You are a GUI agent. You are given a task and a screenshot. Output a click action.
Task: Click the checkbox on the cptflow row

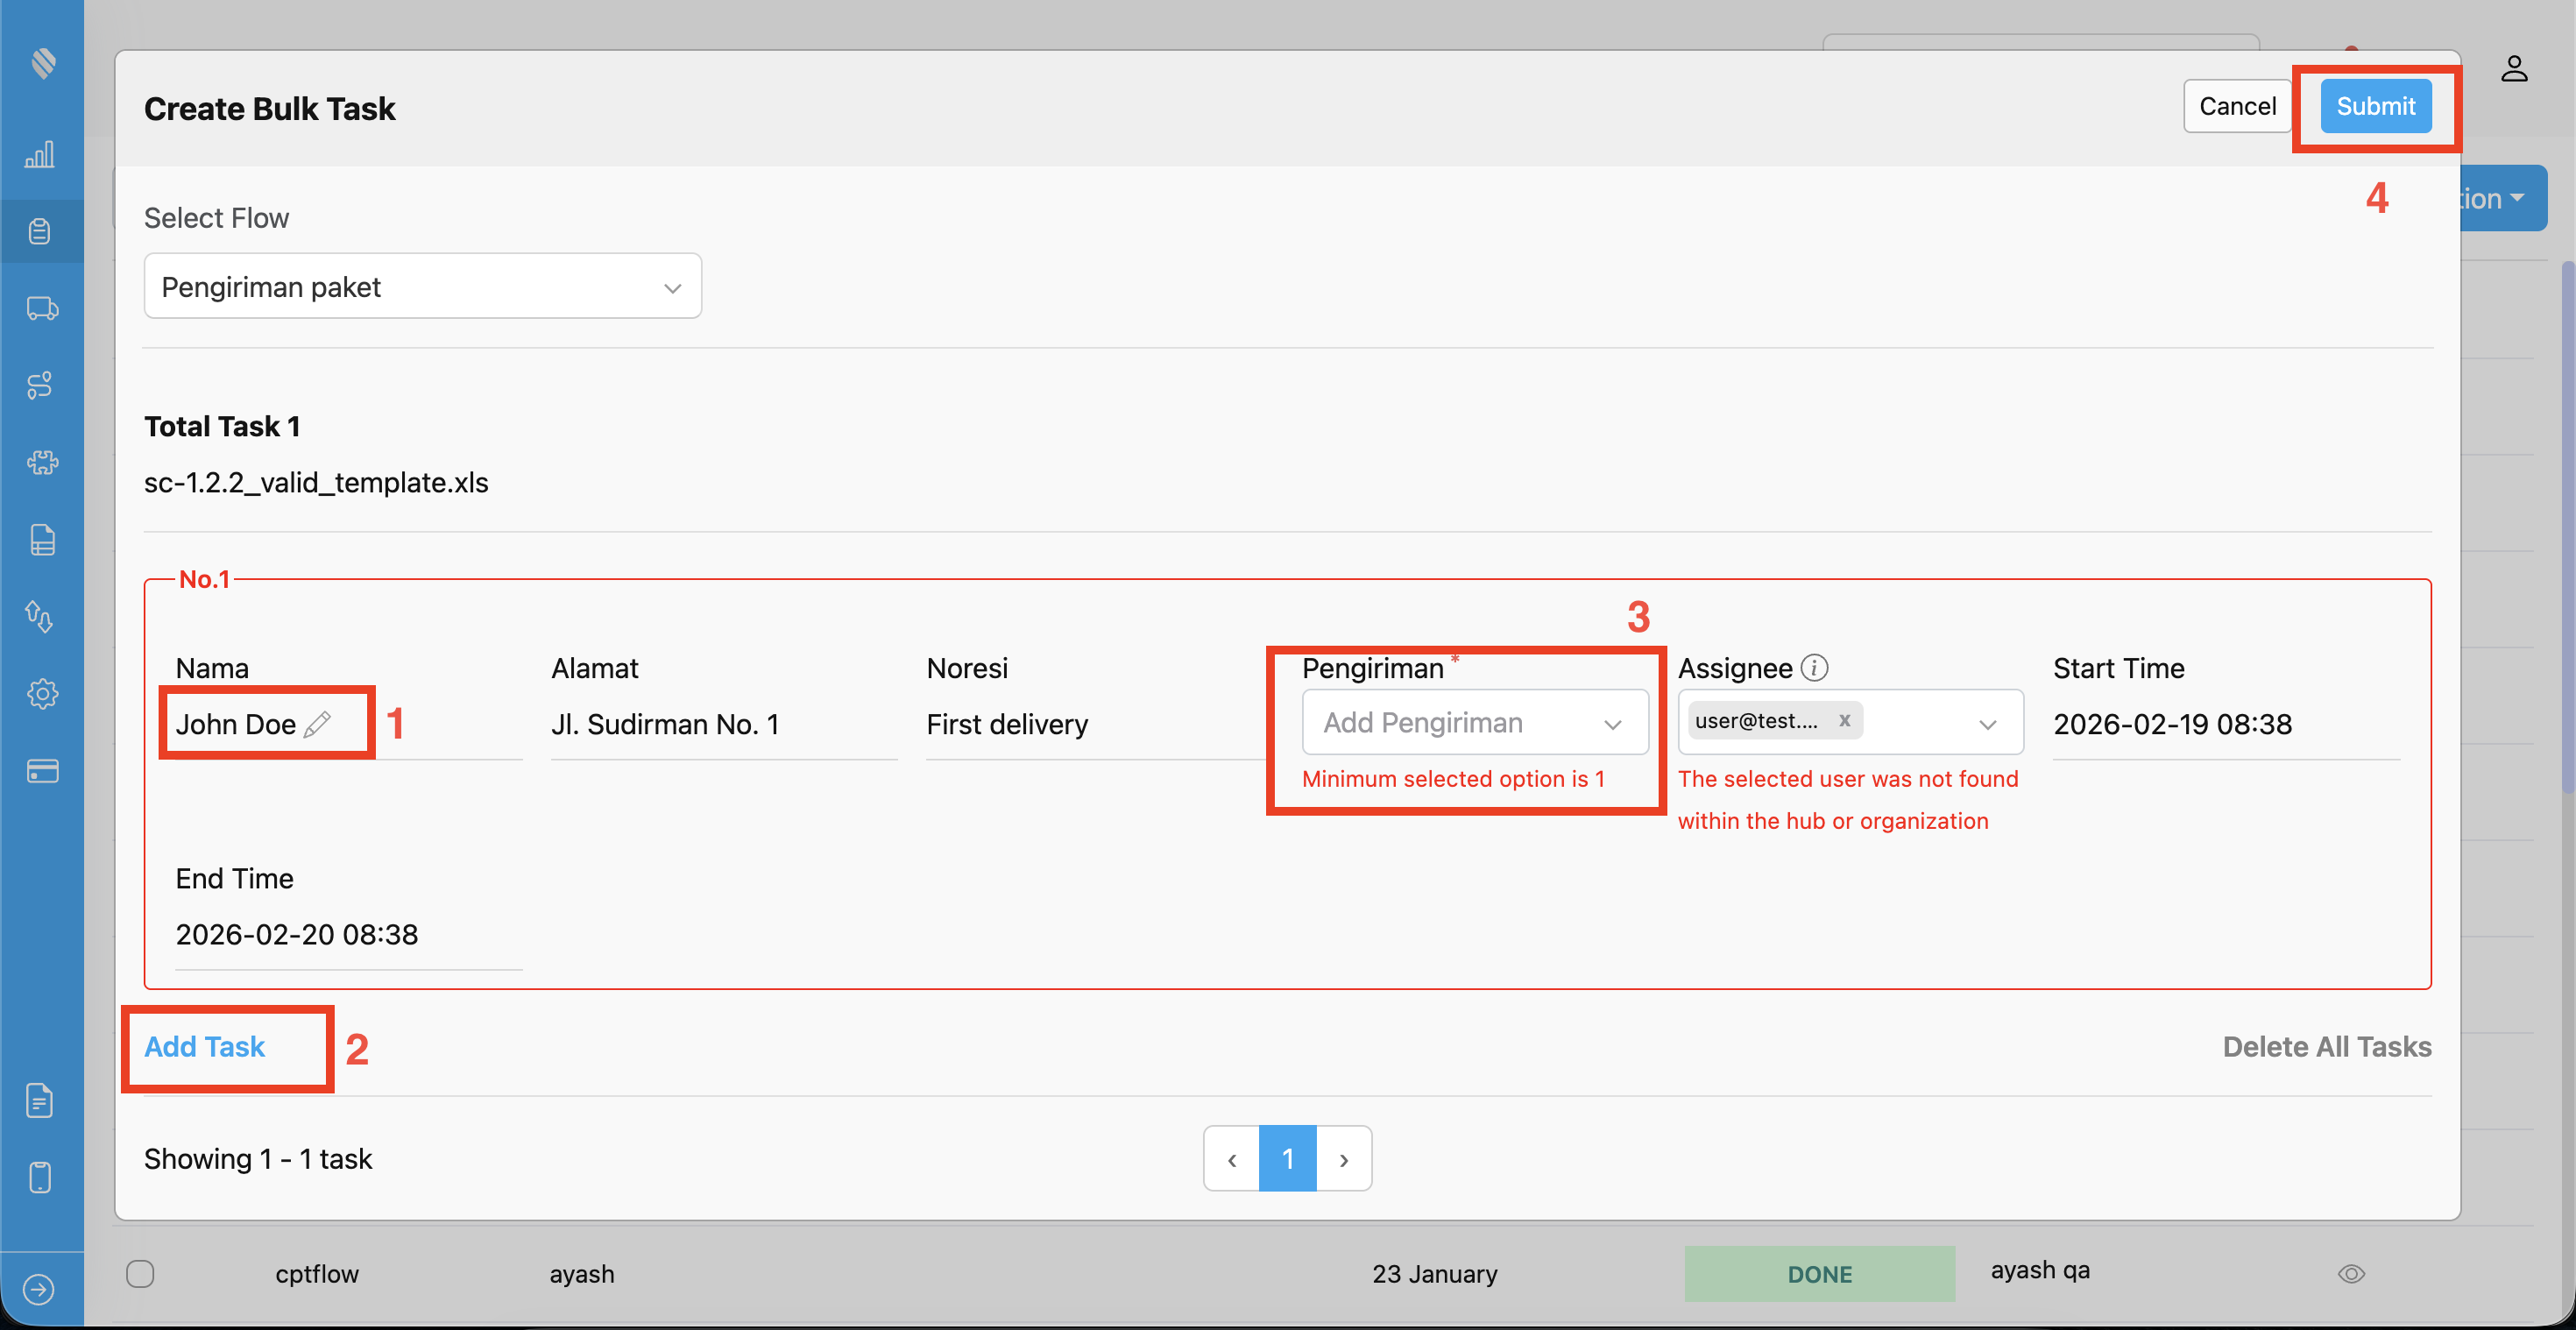(x=140, y=1273)
